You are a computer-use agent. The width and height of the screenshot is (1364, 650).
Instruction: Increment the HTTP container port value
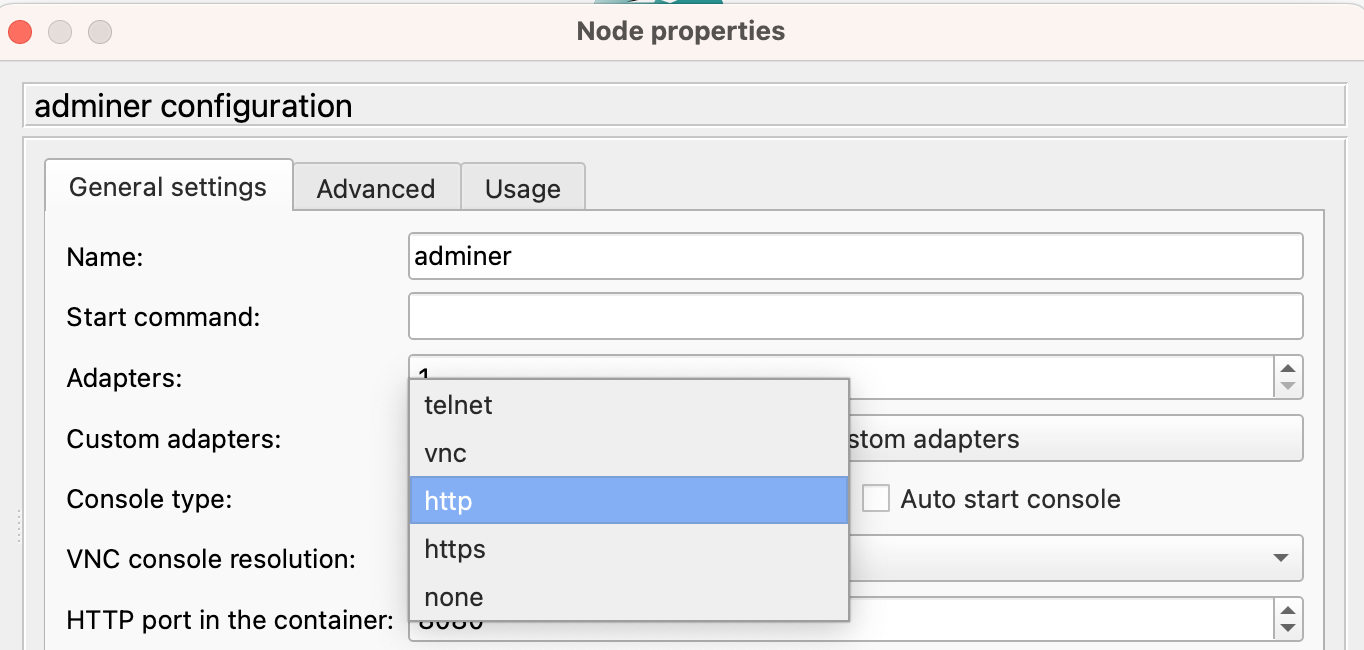(x=1288, y=611)
